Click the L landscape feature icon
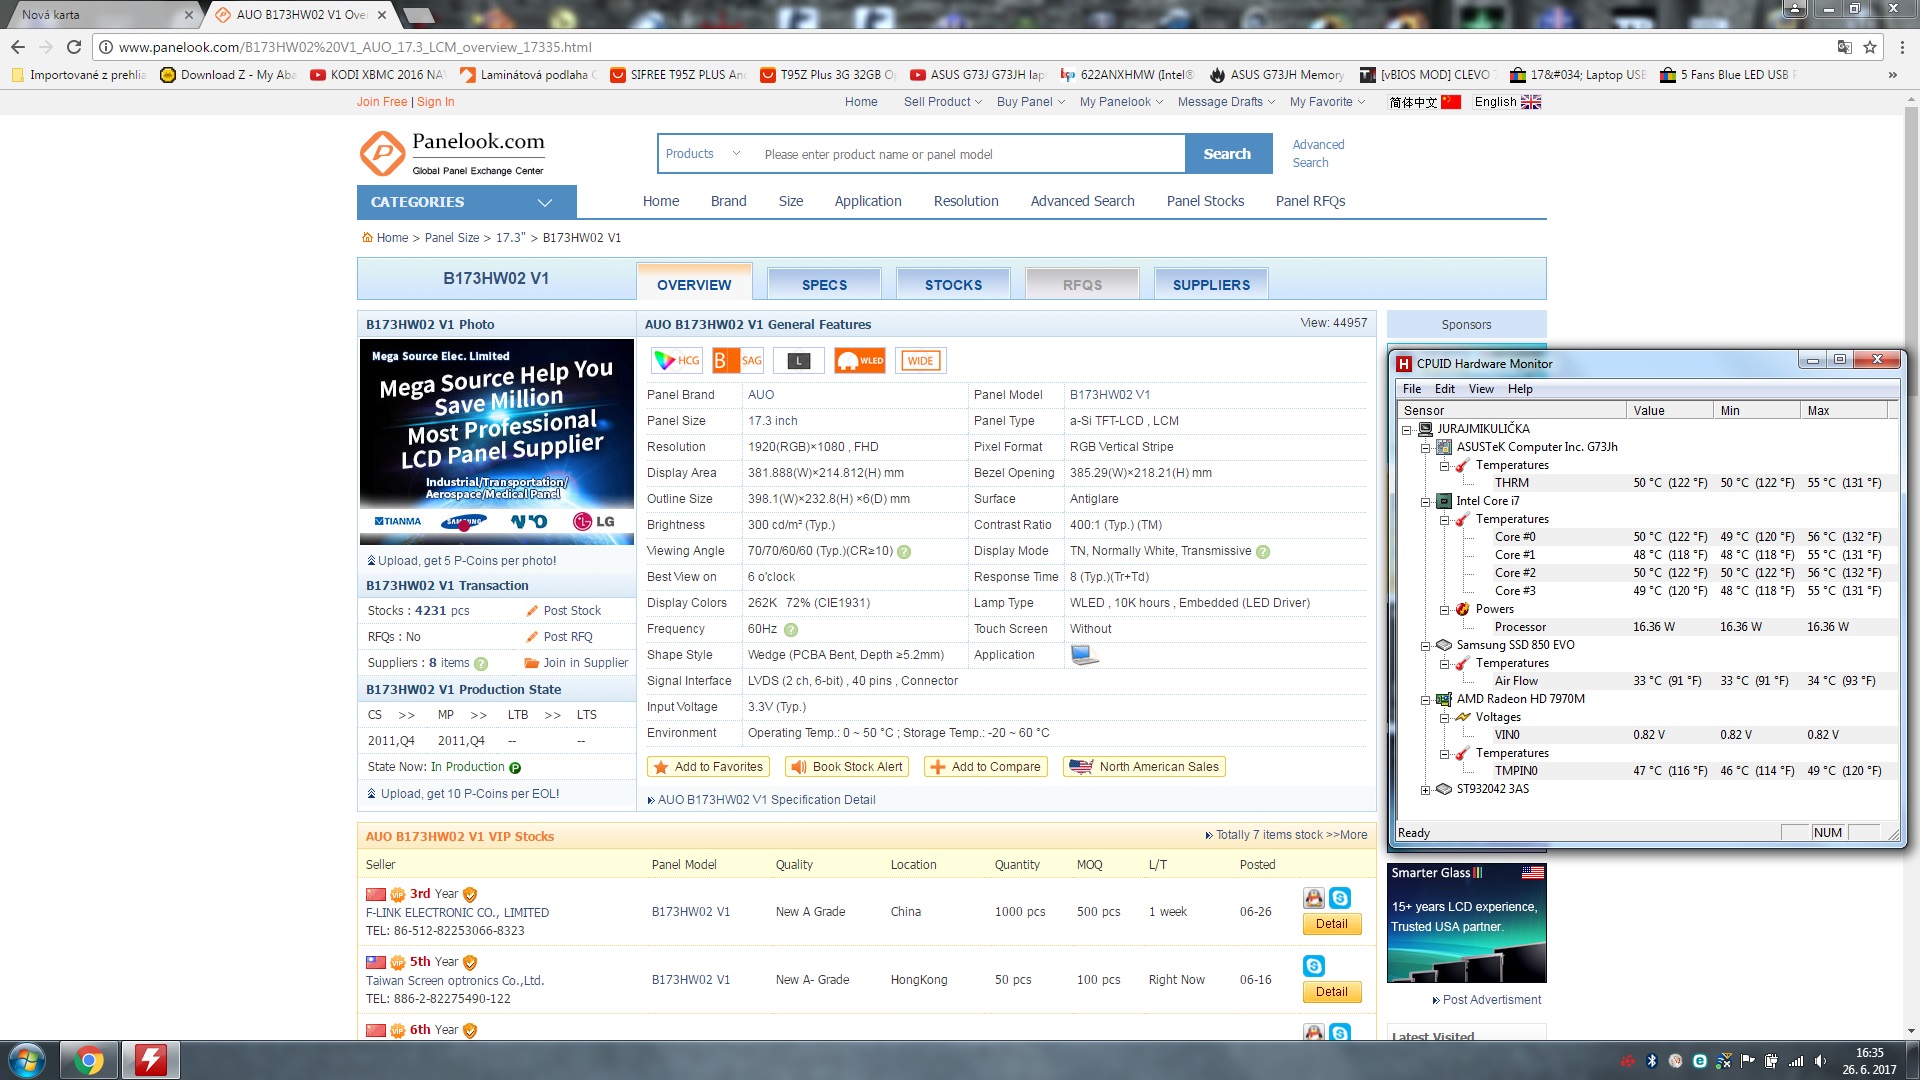Screen dimensions: 1920x1080 (x=799, y=361)
